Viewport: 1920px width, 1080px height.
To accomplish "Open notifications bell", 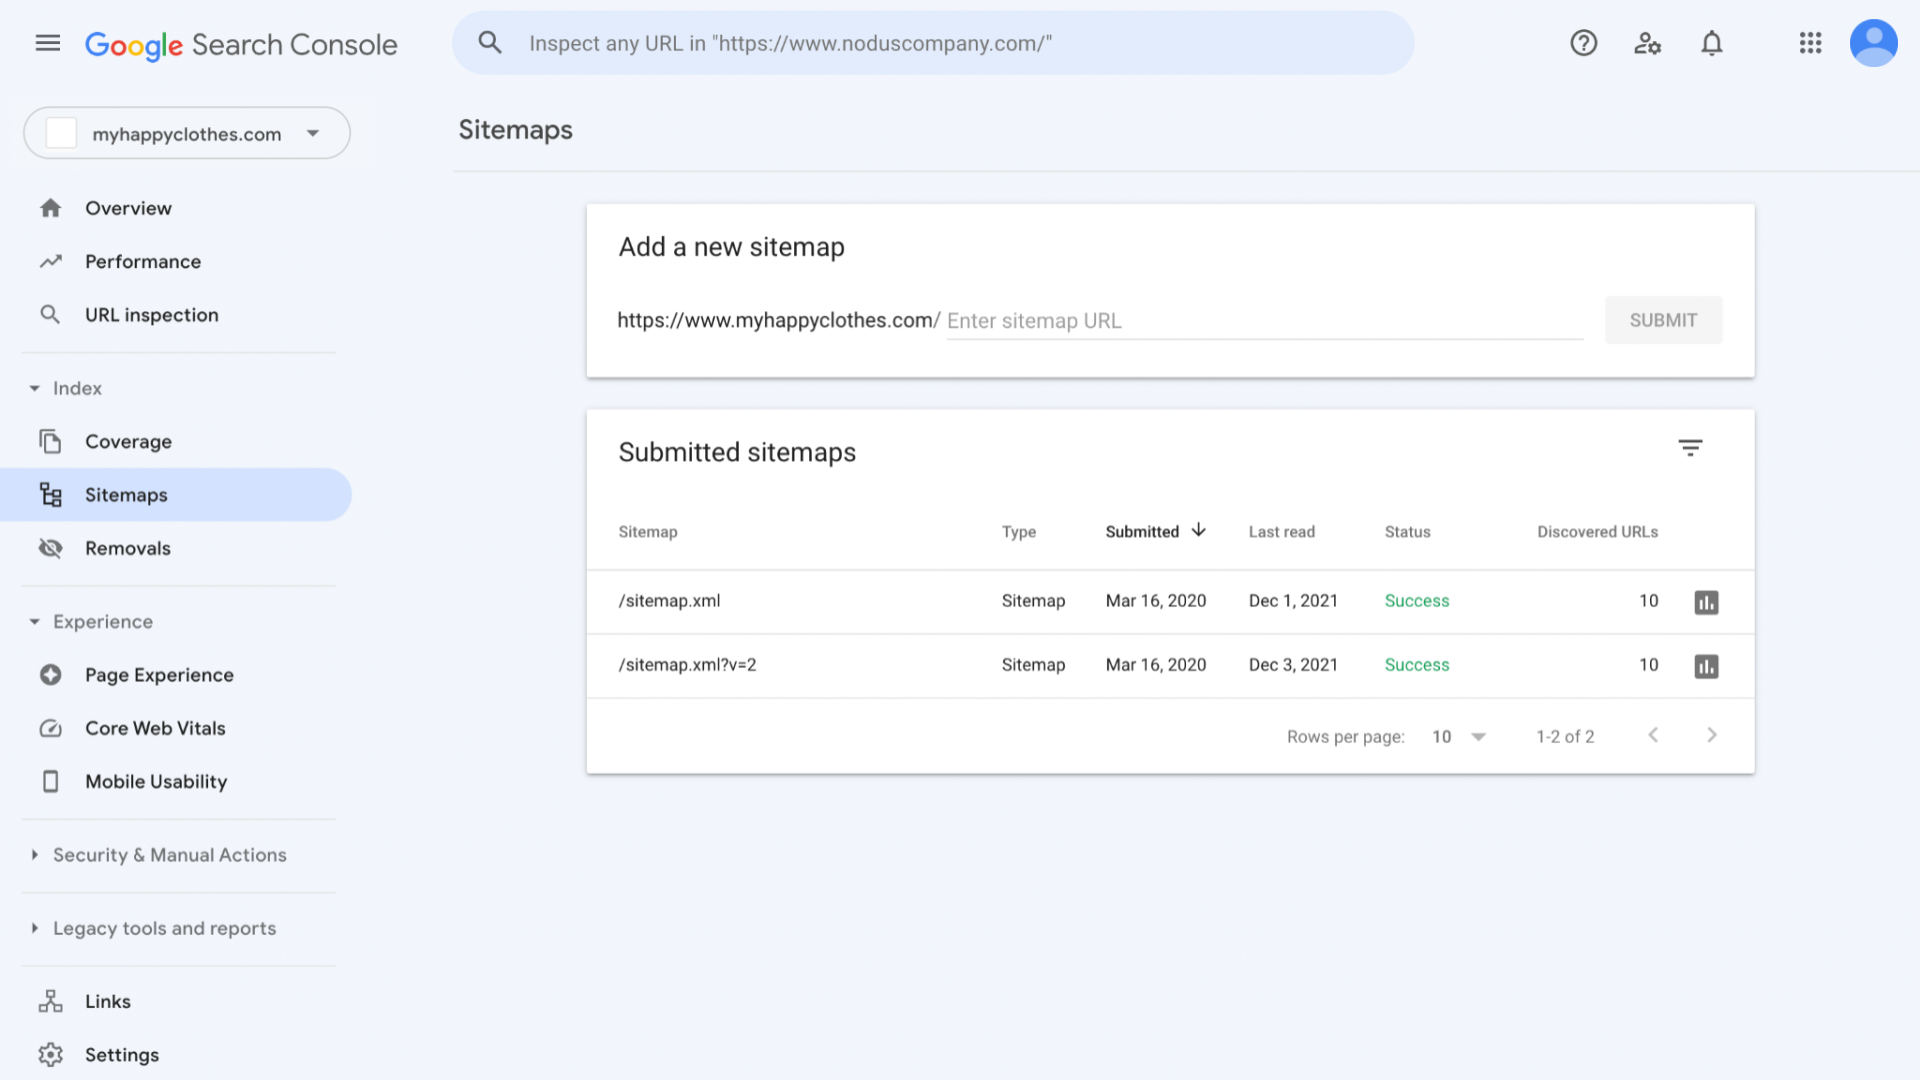I will tap(1712, 43).
